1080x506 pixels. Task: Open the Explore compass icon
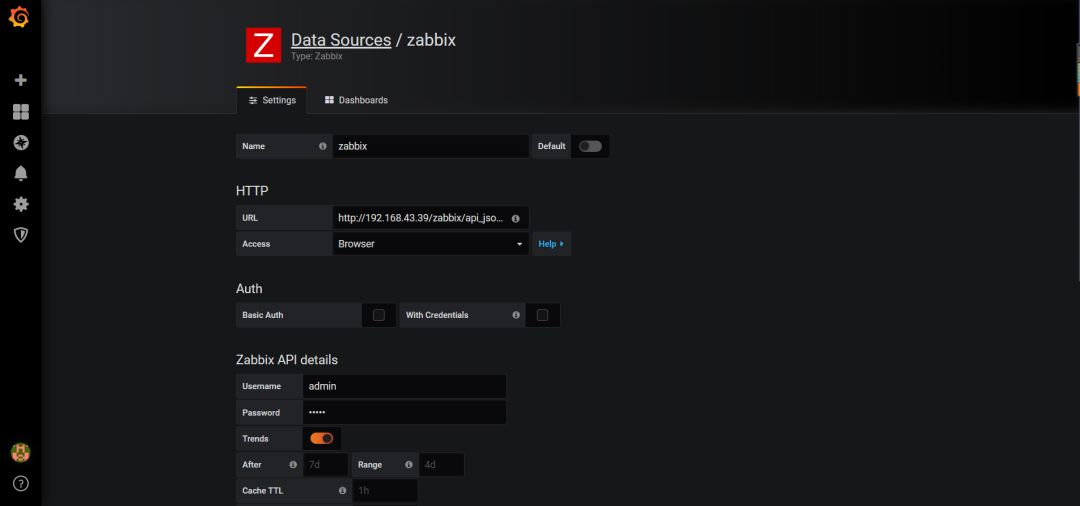tap(21, 143)
